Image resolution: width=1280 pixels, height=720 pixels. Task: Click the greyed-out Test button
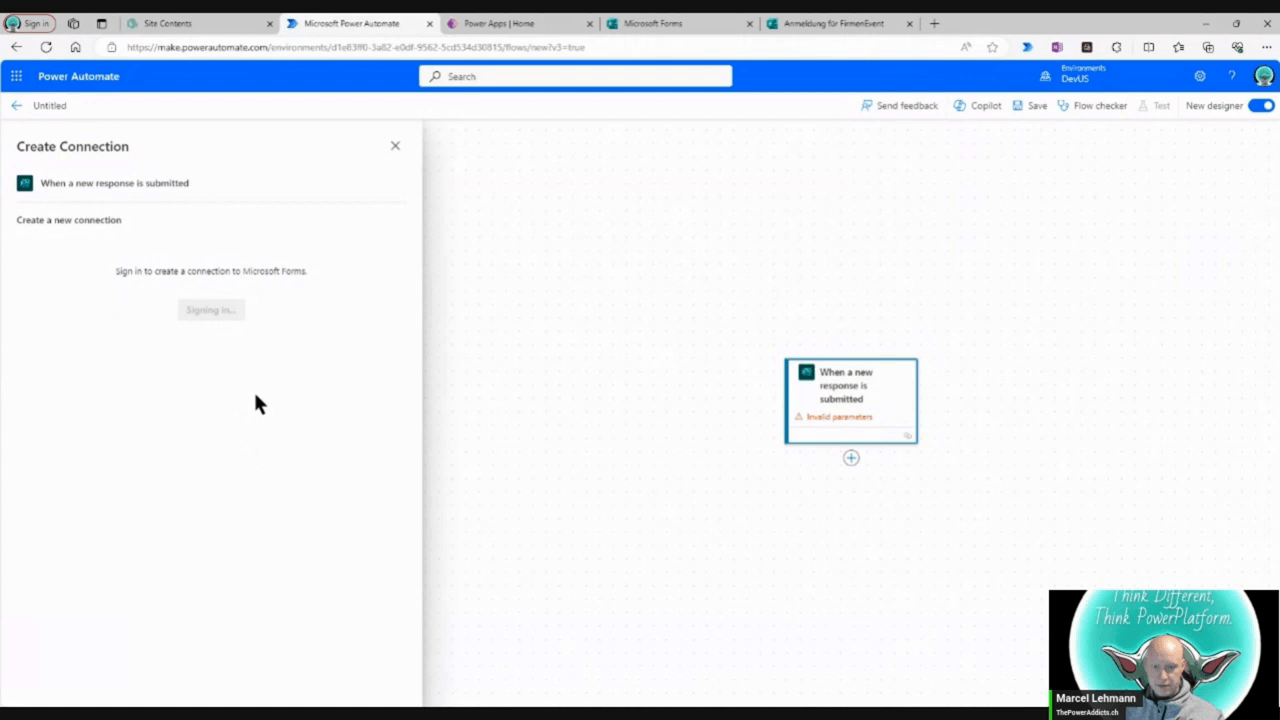[x=1154, y=105]
